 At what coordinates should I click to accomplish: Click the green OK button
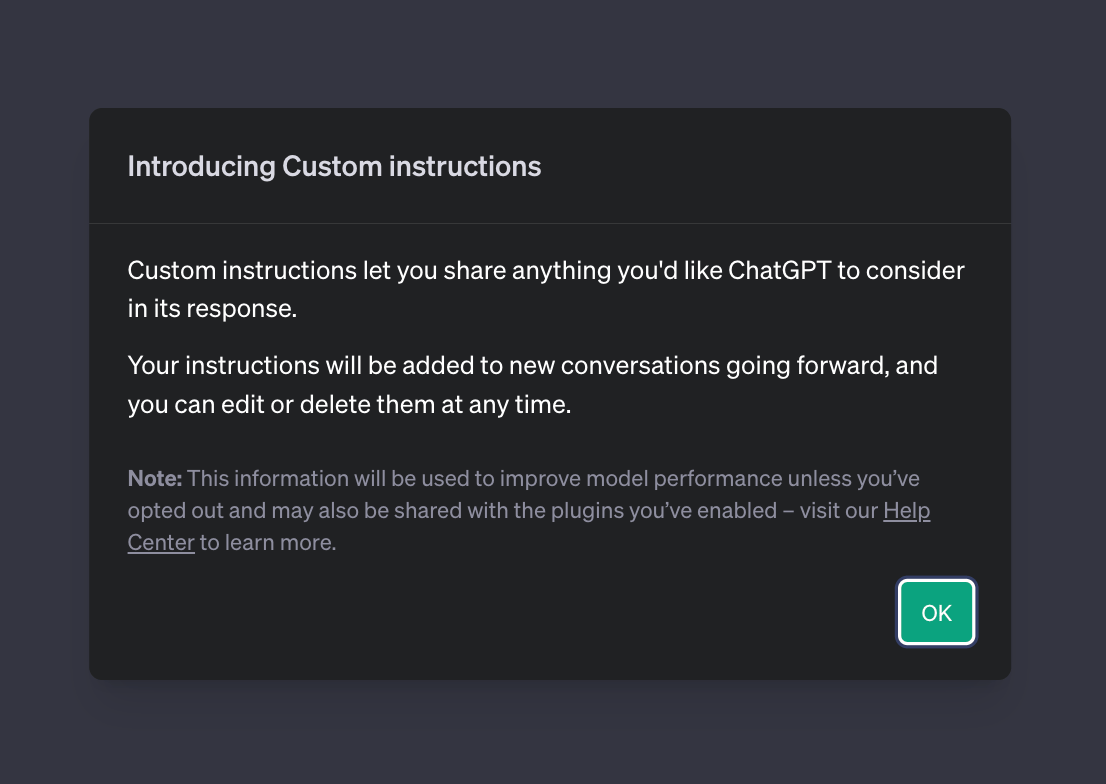coord(936,613)
